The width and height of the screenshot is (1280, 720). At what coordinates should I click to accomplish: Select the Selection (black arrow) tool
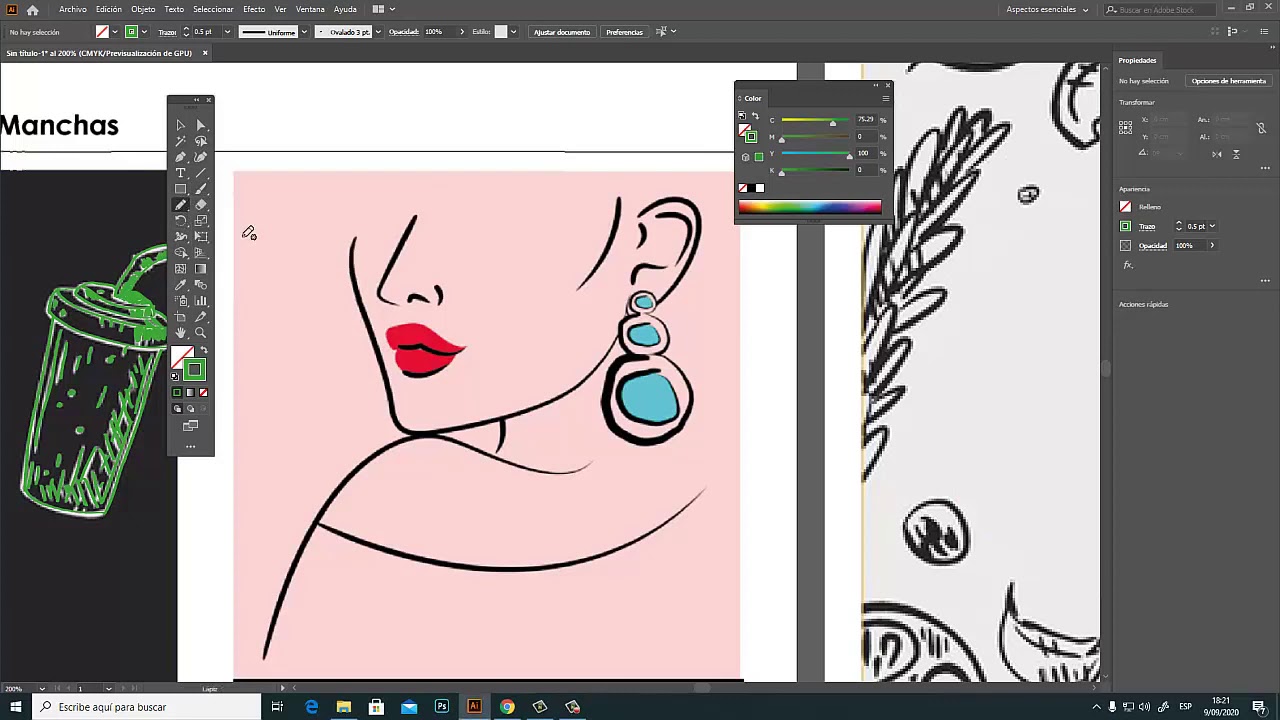click(181, 125)
